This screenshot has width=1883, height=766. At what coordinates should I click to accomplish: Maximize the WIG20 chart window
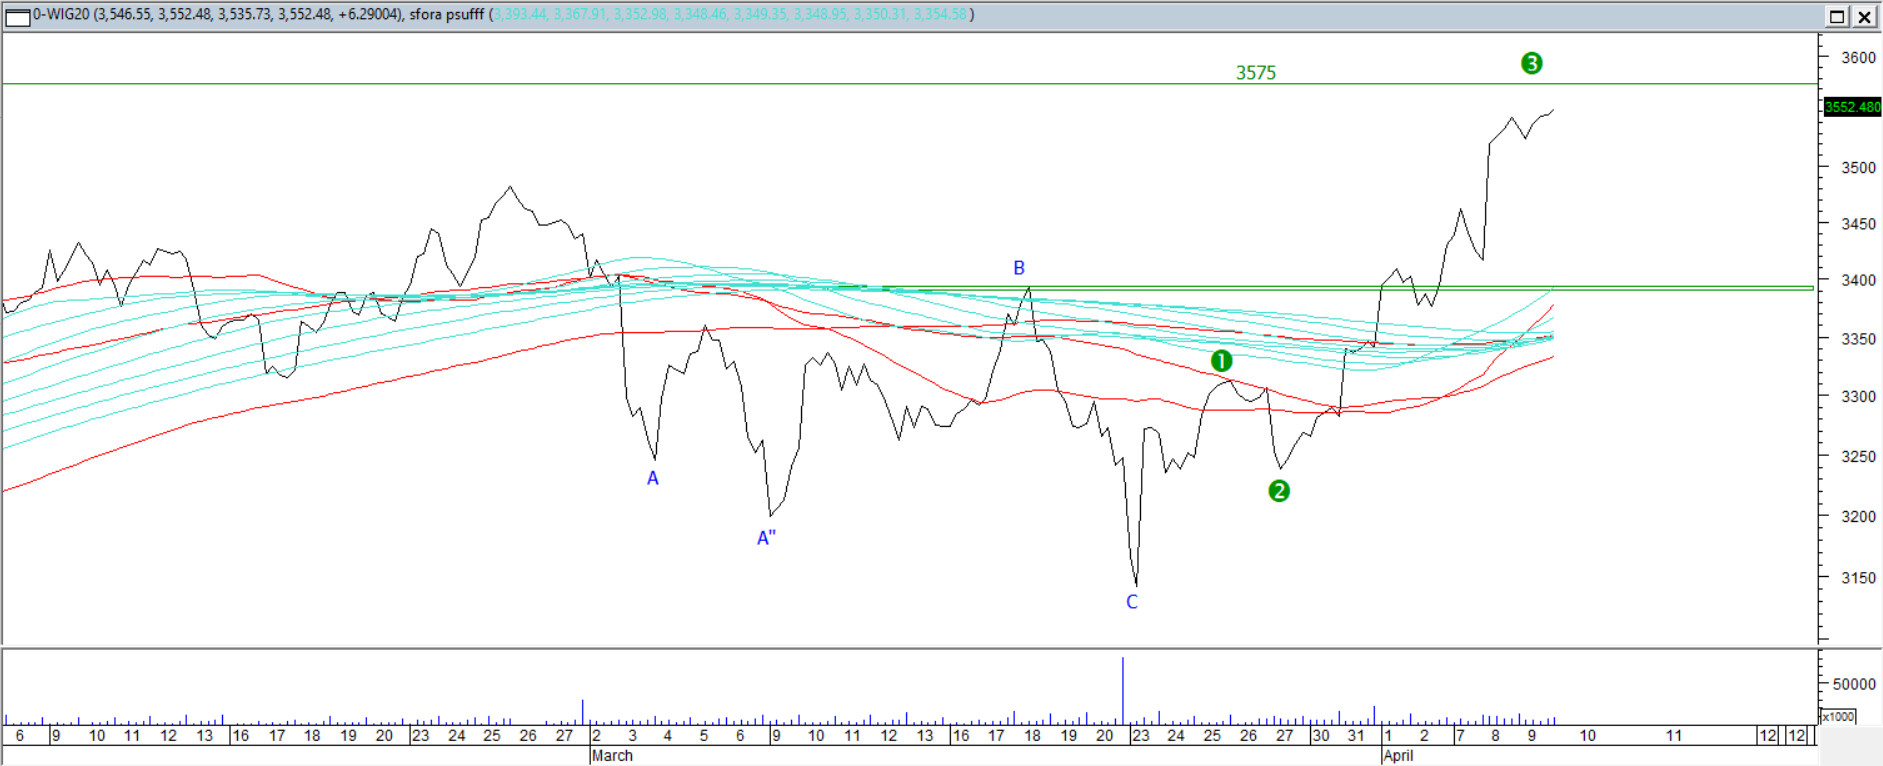click(x=1837, y=16)
